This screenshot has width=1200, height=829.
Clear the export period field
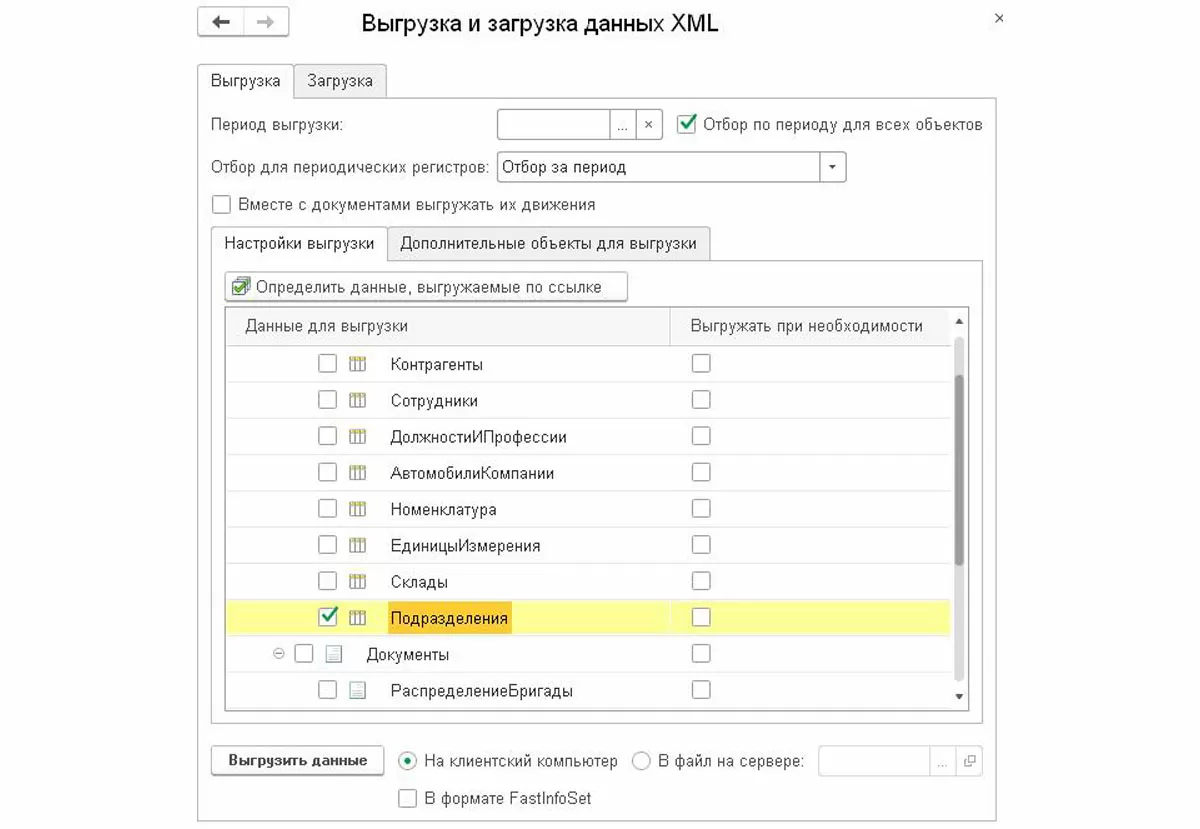(x=649, y=125)
